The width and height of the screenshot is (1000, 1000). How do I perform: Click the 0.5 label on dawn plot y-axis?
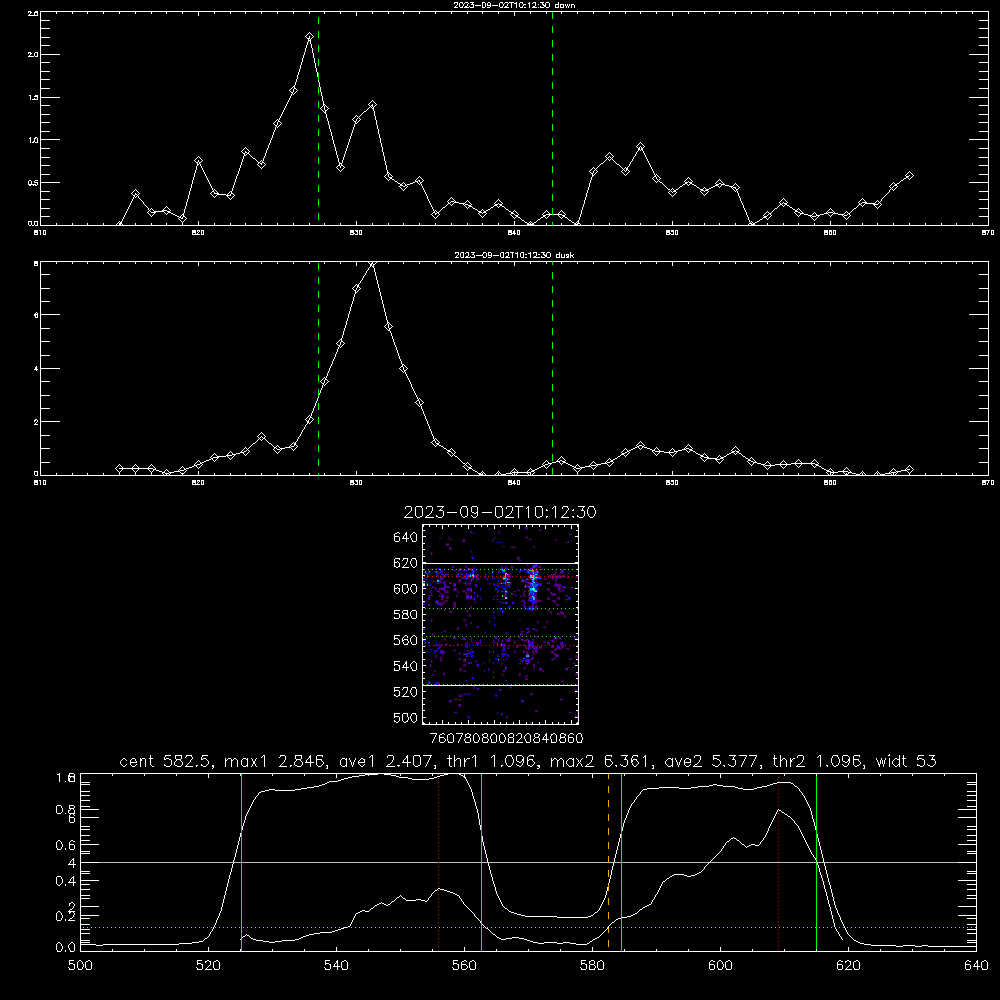(x=33, y=182)
